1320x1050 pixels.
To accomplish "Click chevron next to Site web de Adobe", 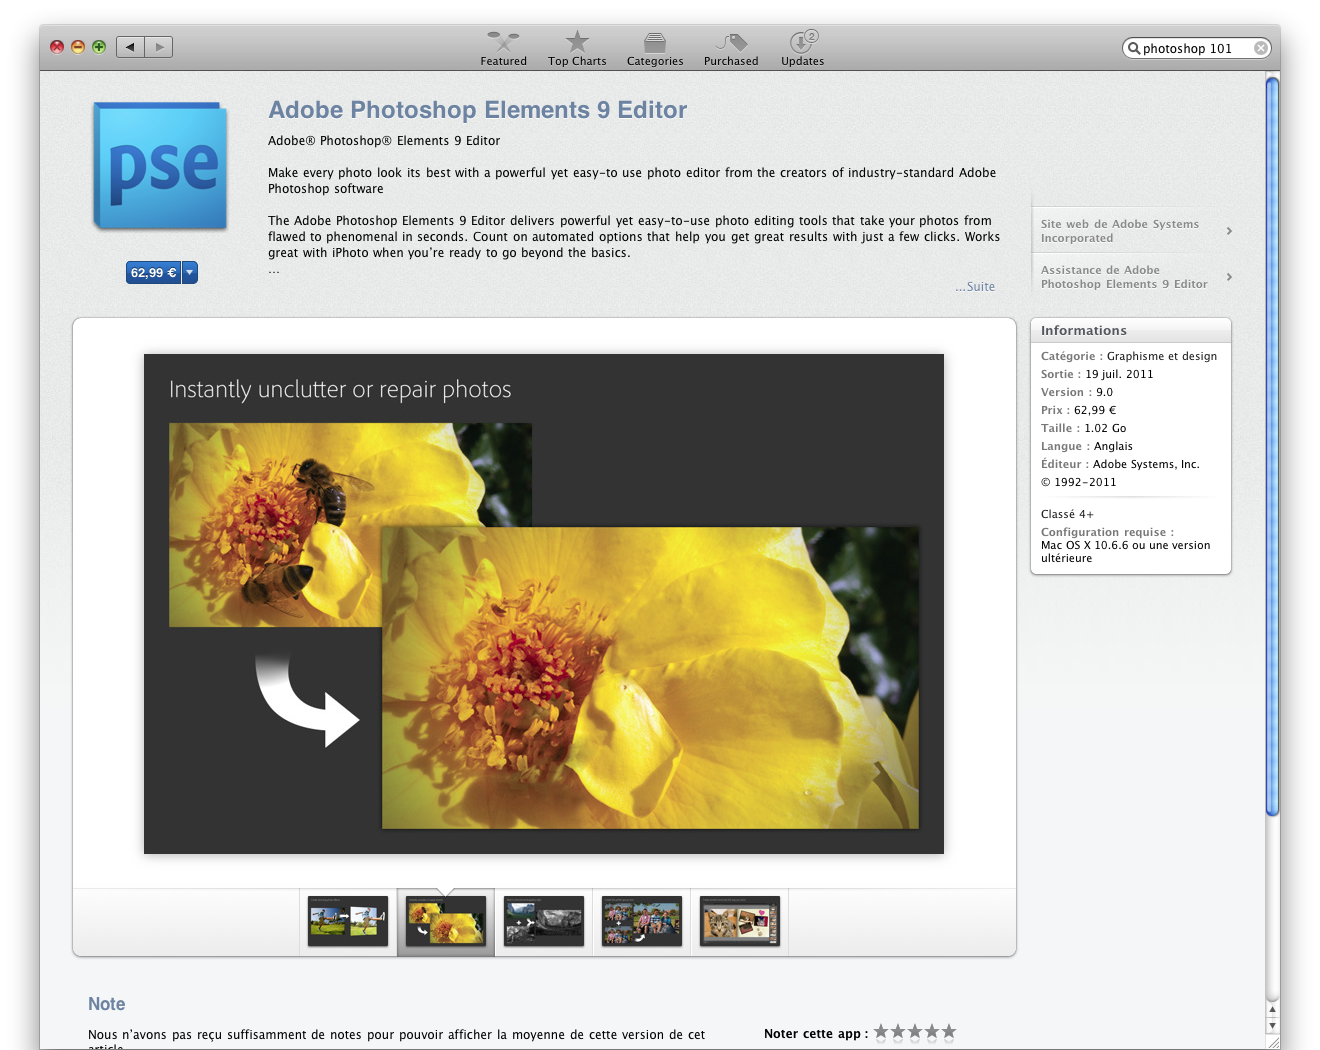I will 1229,231.
